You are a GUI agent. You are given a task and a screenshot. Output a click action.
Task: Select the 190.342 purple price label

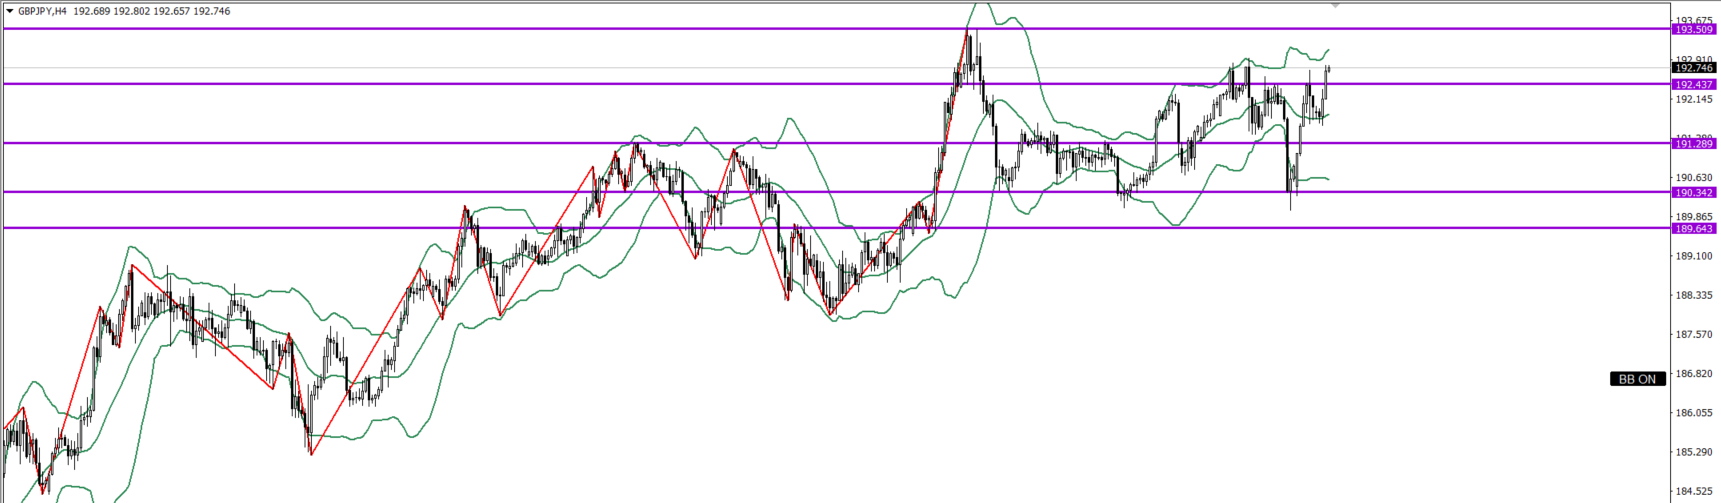[1694, 193]
